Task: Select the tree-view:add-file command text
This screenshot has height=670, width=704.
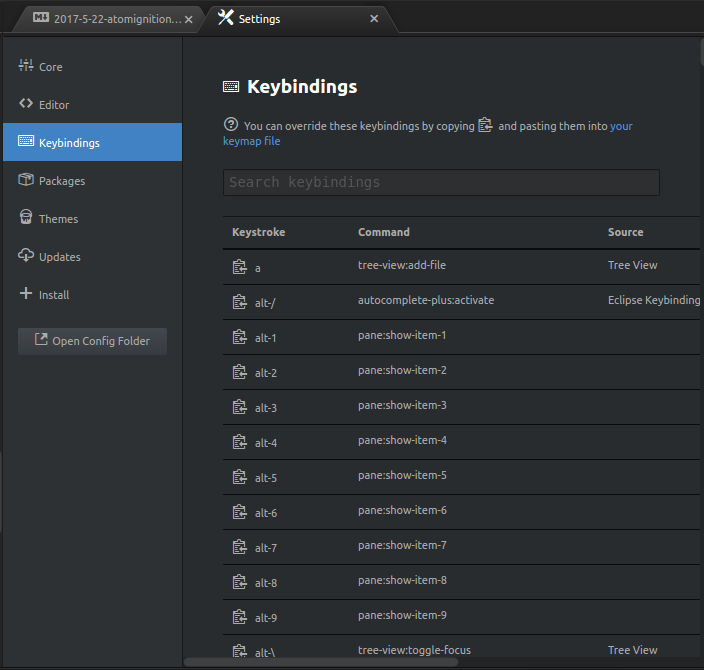Action: 402,265
